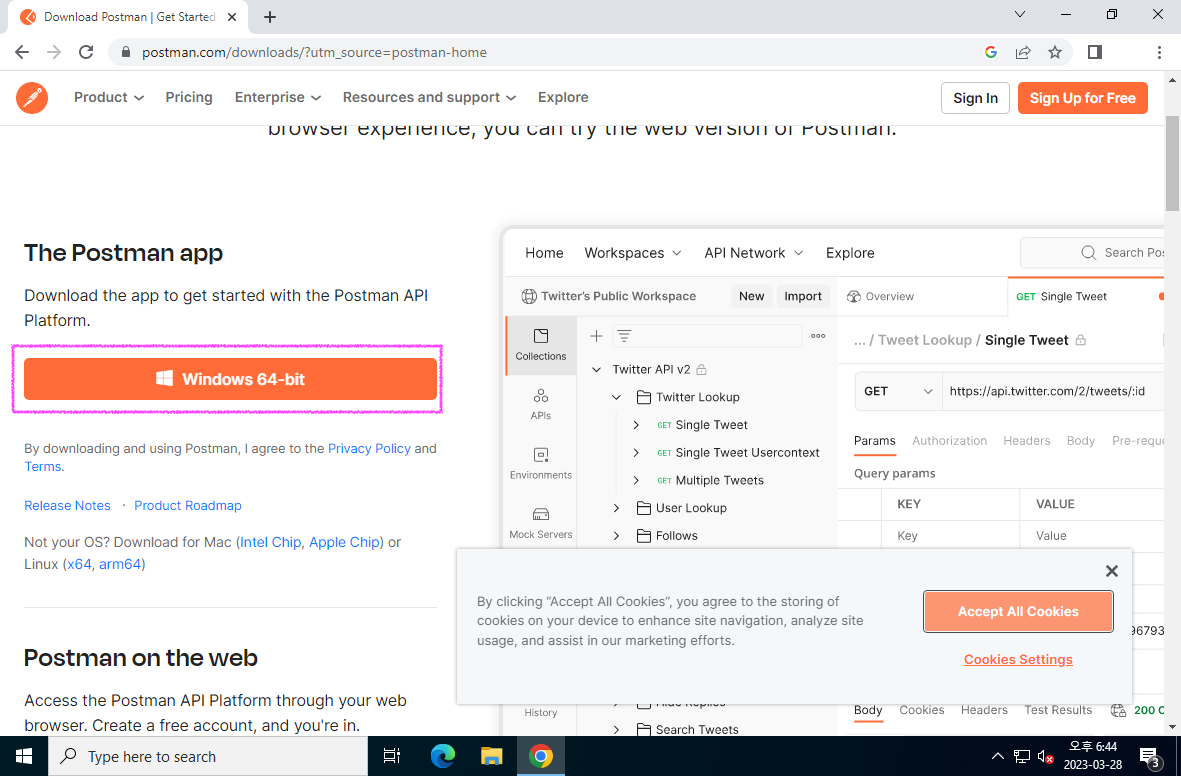This screenshot has height=776, width=1181.
Task: Click the taskbar clock and date
Action: pyautogui.click(x=1093, y=756)
